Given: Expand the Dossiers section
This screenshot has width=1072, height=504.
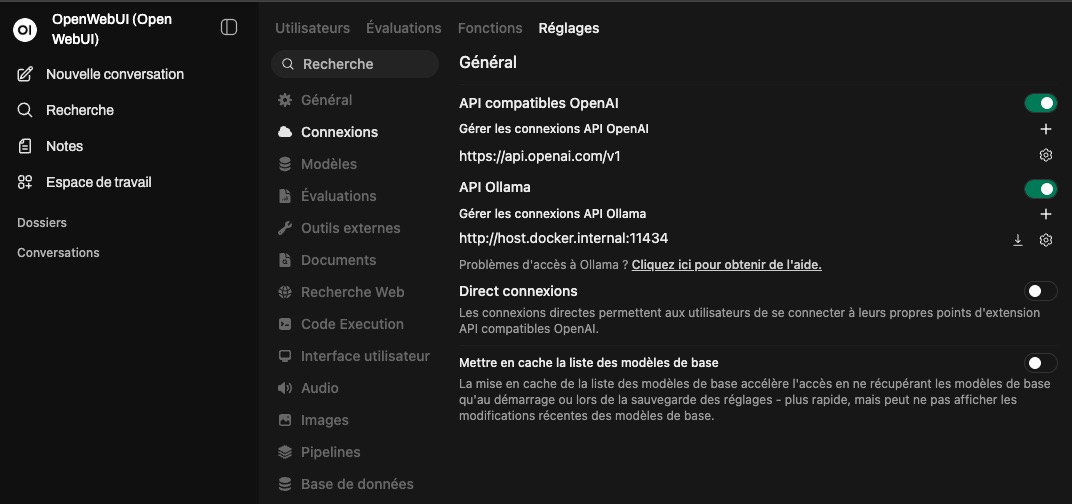Looking at the screenshot, I should point(42,223).
